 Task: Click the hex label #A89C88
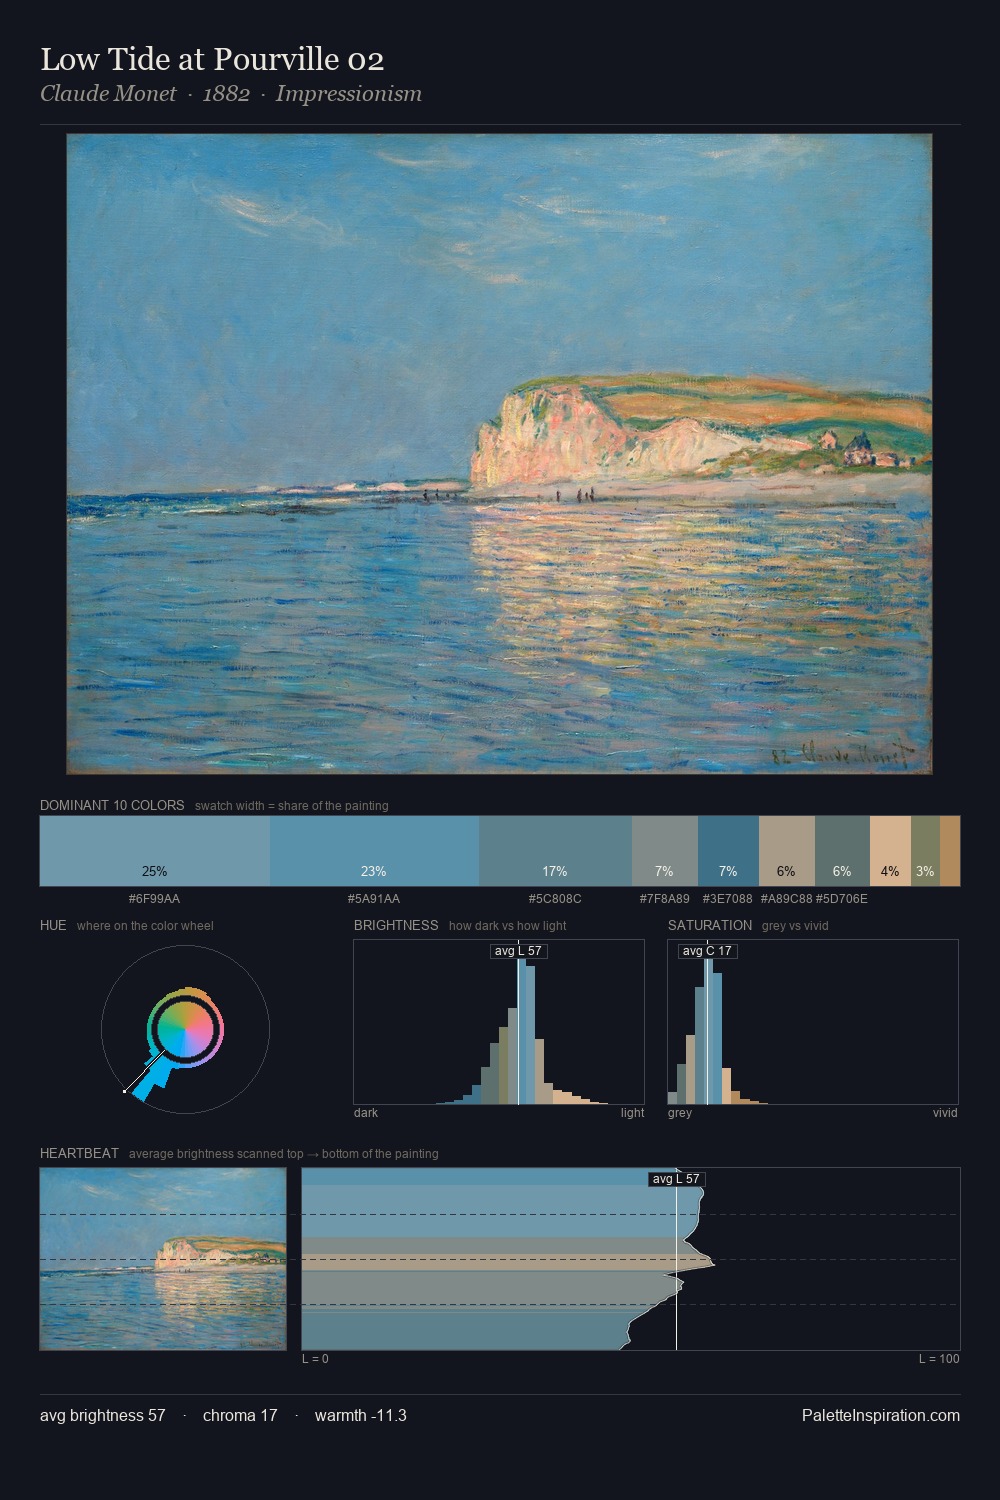click(786, 899)
